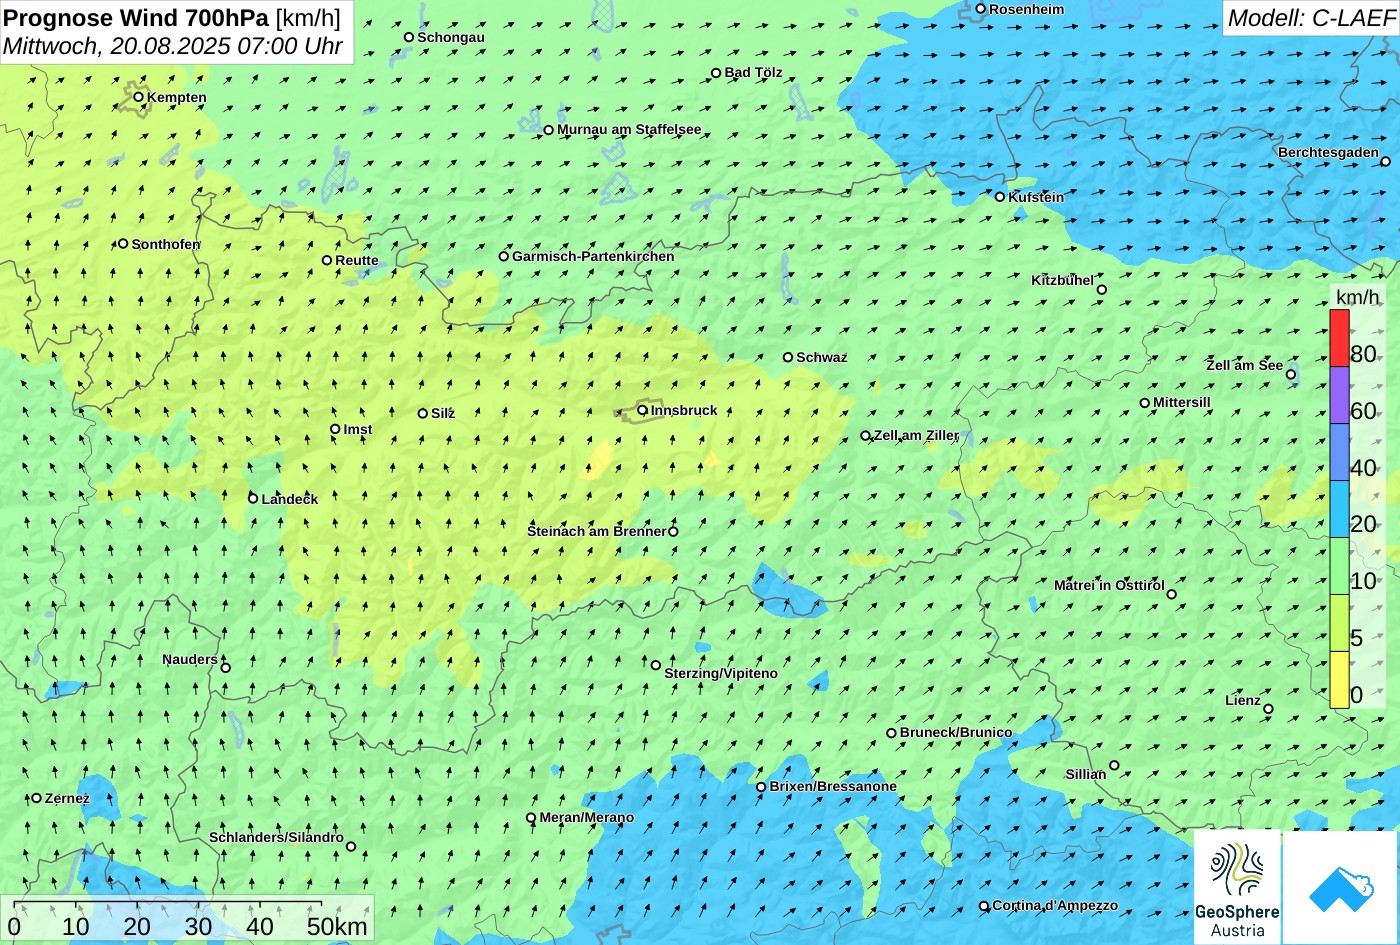This screenshot has width=1400, height=945.
Task: Click the Brixen/Bressanone marker
Action: click(761, 787)
